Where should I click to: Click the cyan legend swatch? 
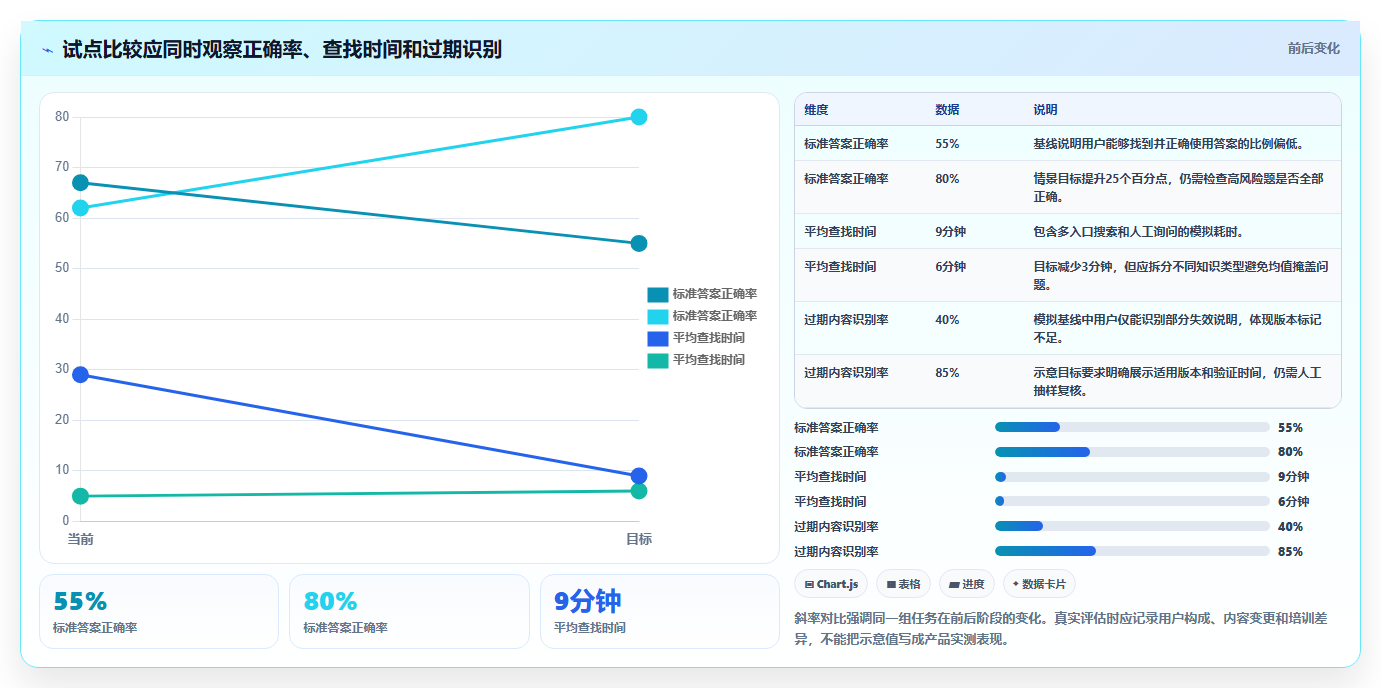click(x=658, y=316)
